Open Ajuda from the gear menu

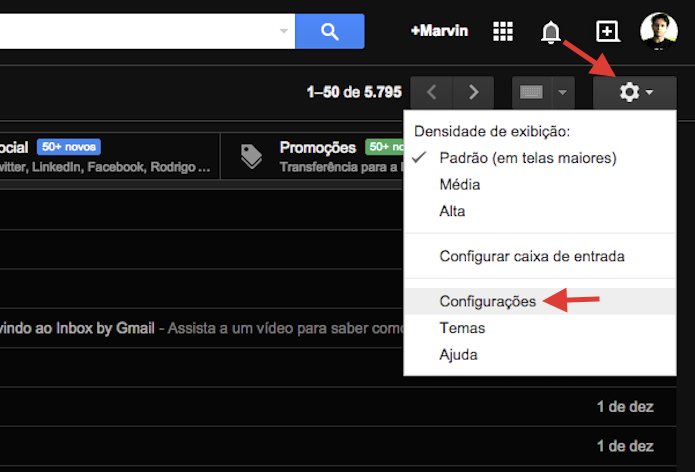coord(540,355)
